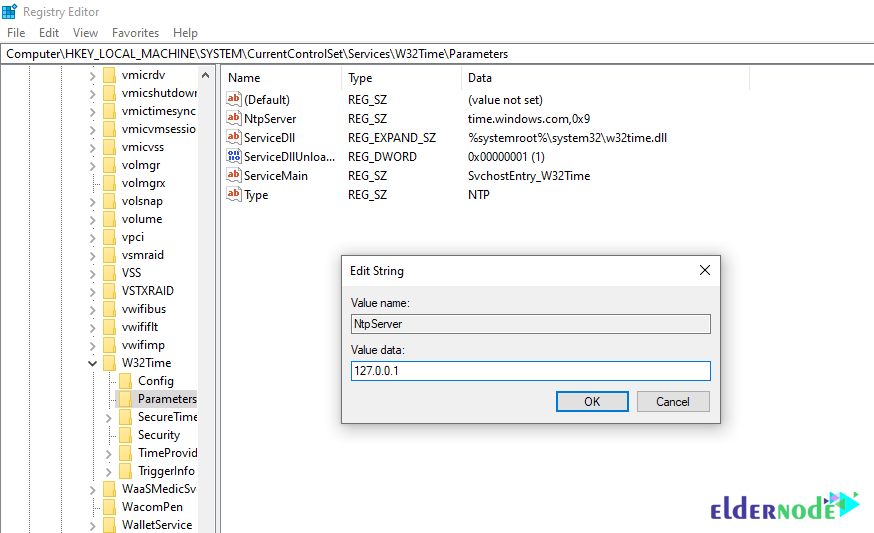Click the volsnap folder icon
The height and width of the screenshot is (533, 874).
[x=110, y=201]
